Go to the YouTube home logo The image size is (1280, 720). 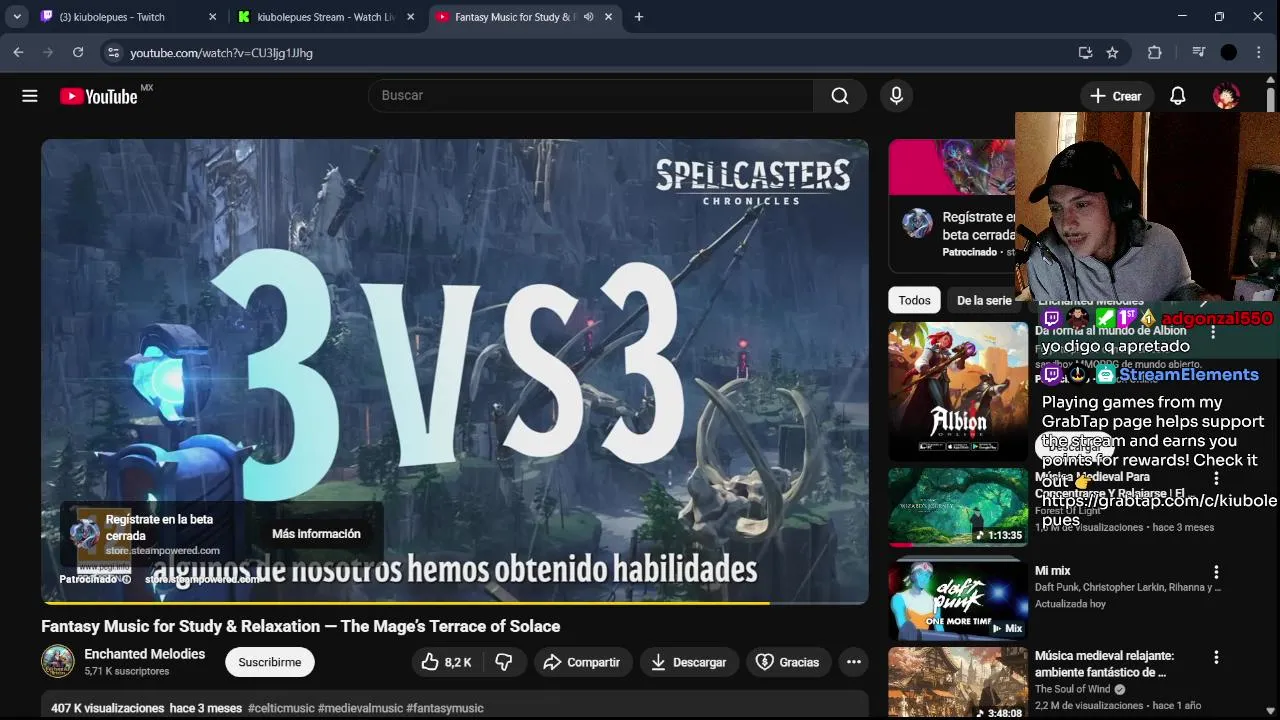click(x=98, y=96)
